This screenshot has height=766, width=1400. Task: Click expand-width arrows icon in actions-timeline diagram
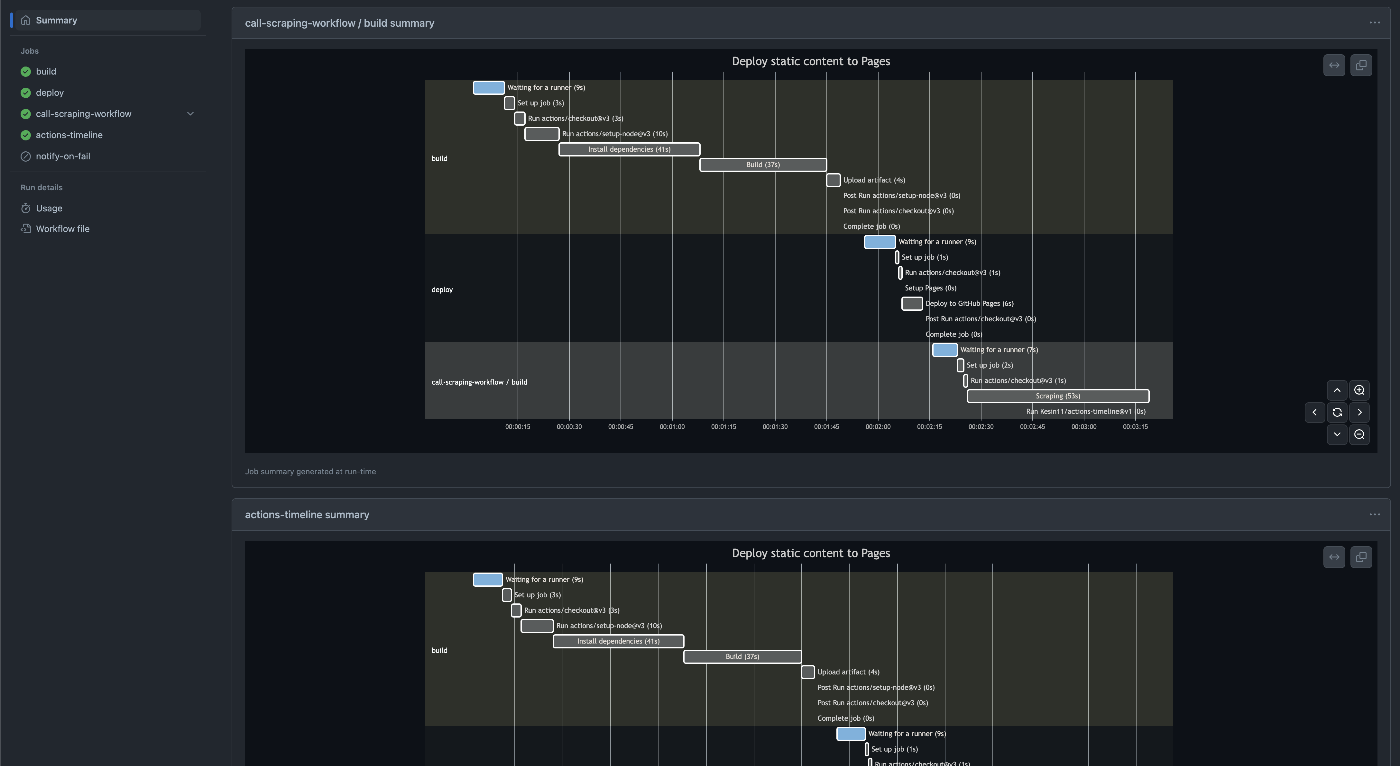tap(1334, 557)
